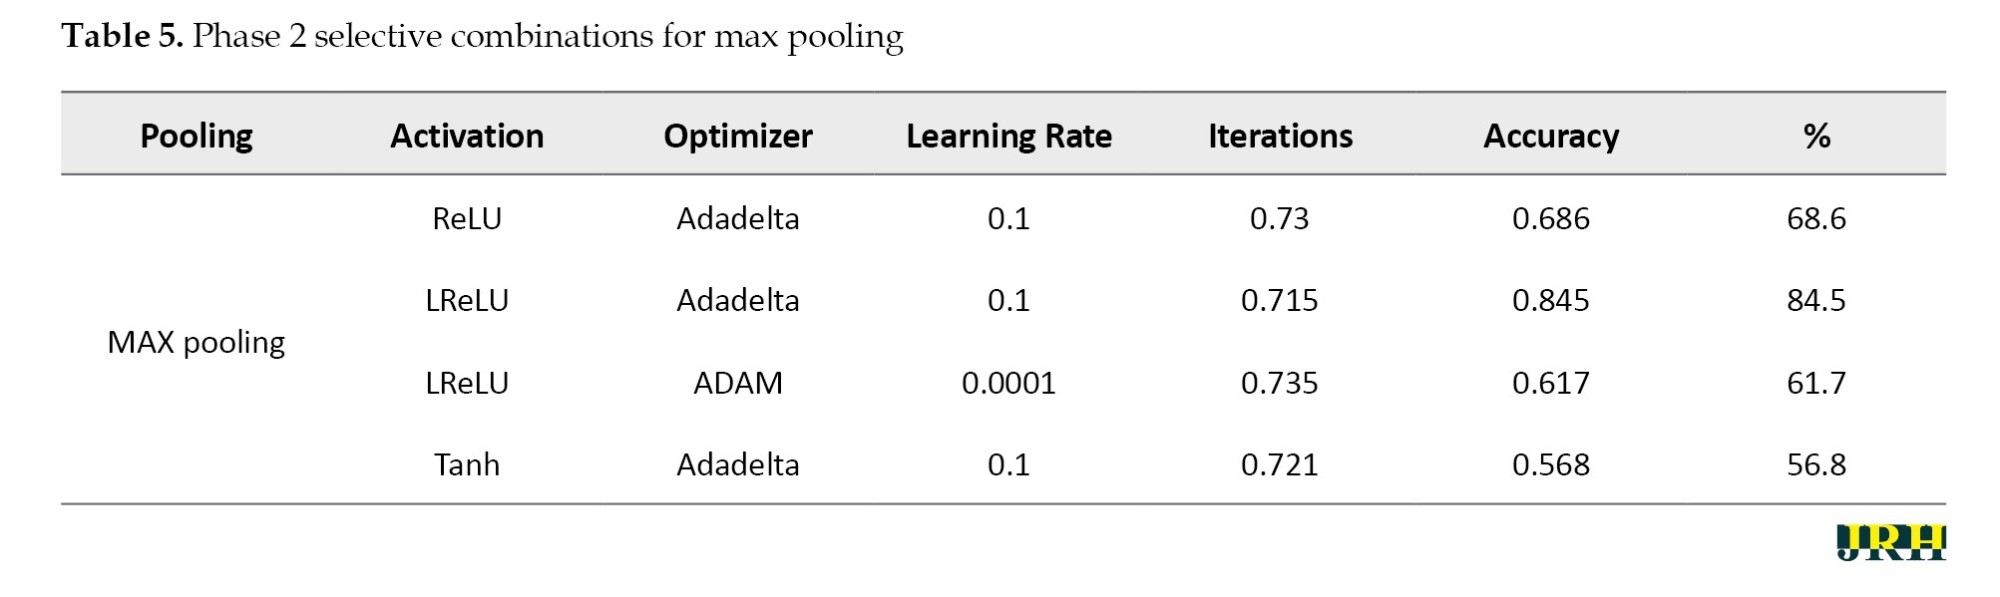The image size is (2000, 597).
Task: Click the ReLU activation cell
Action: click(467, 218)
